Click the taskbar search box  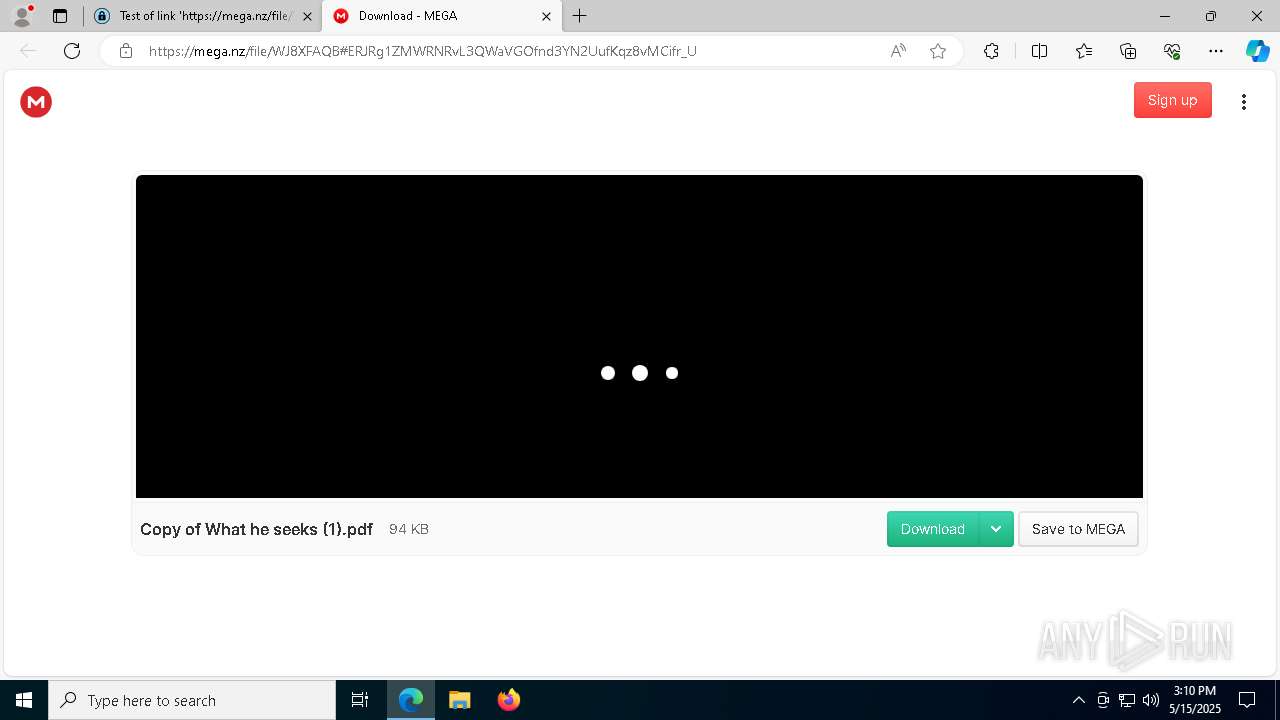click(x=192, y=700)
